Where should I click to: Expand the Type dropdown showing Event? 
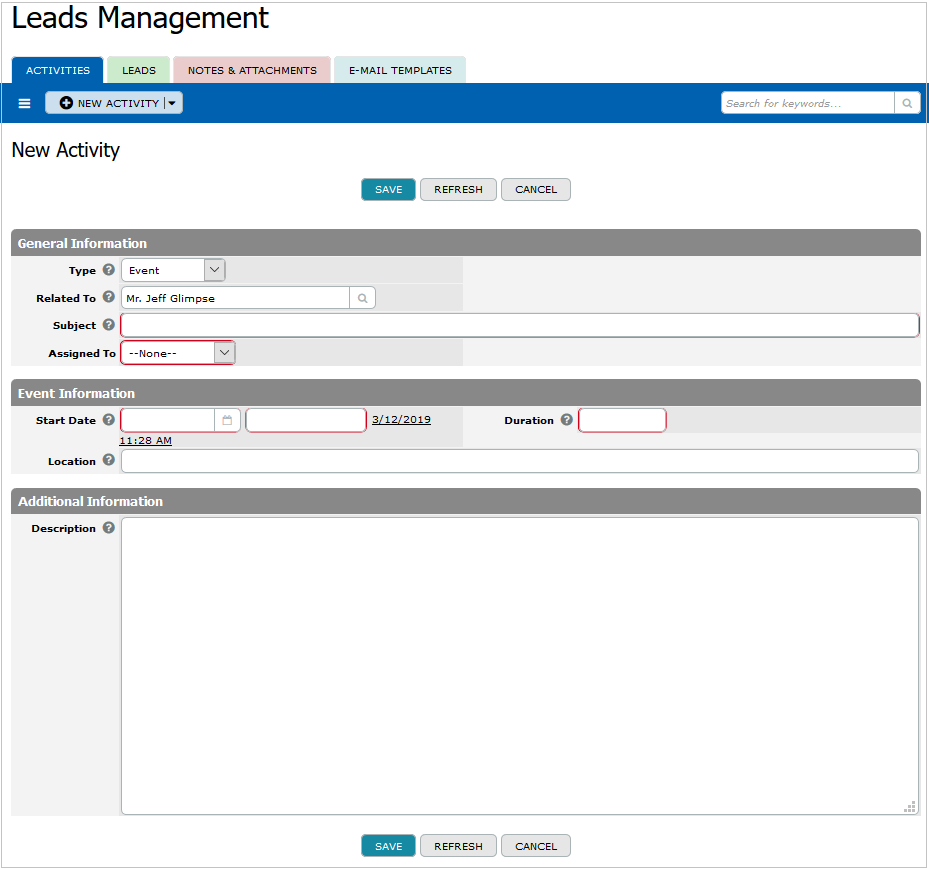214,270
